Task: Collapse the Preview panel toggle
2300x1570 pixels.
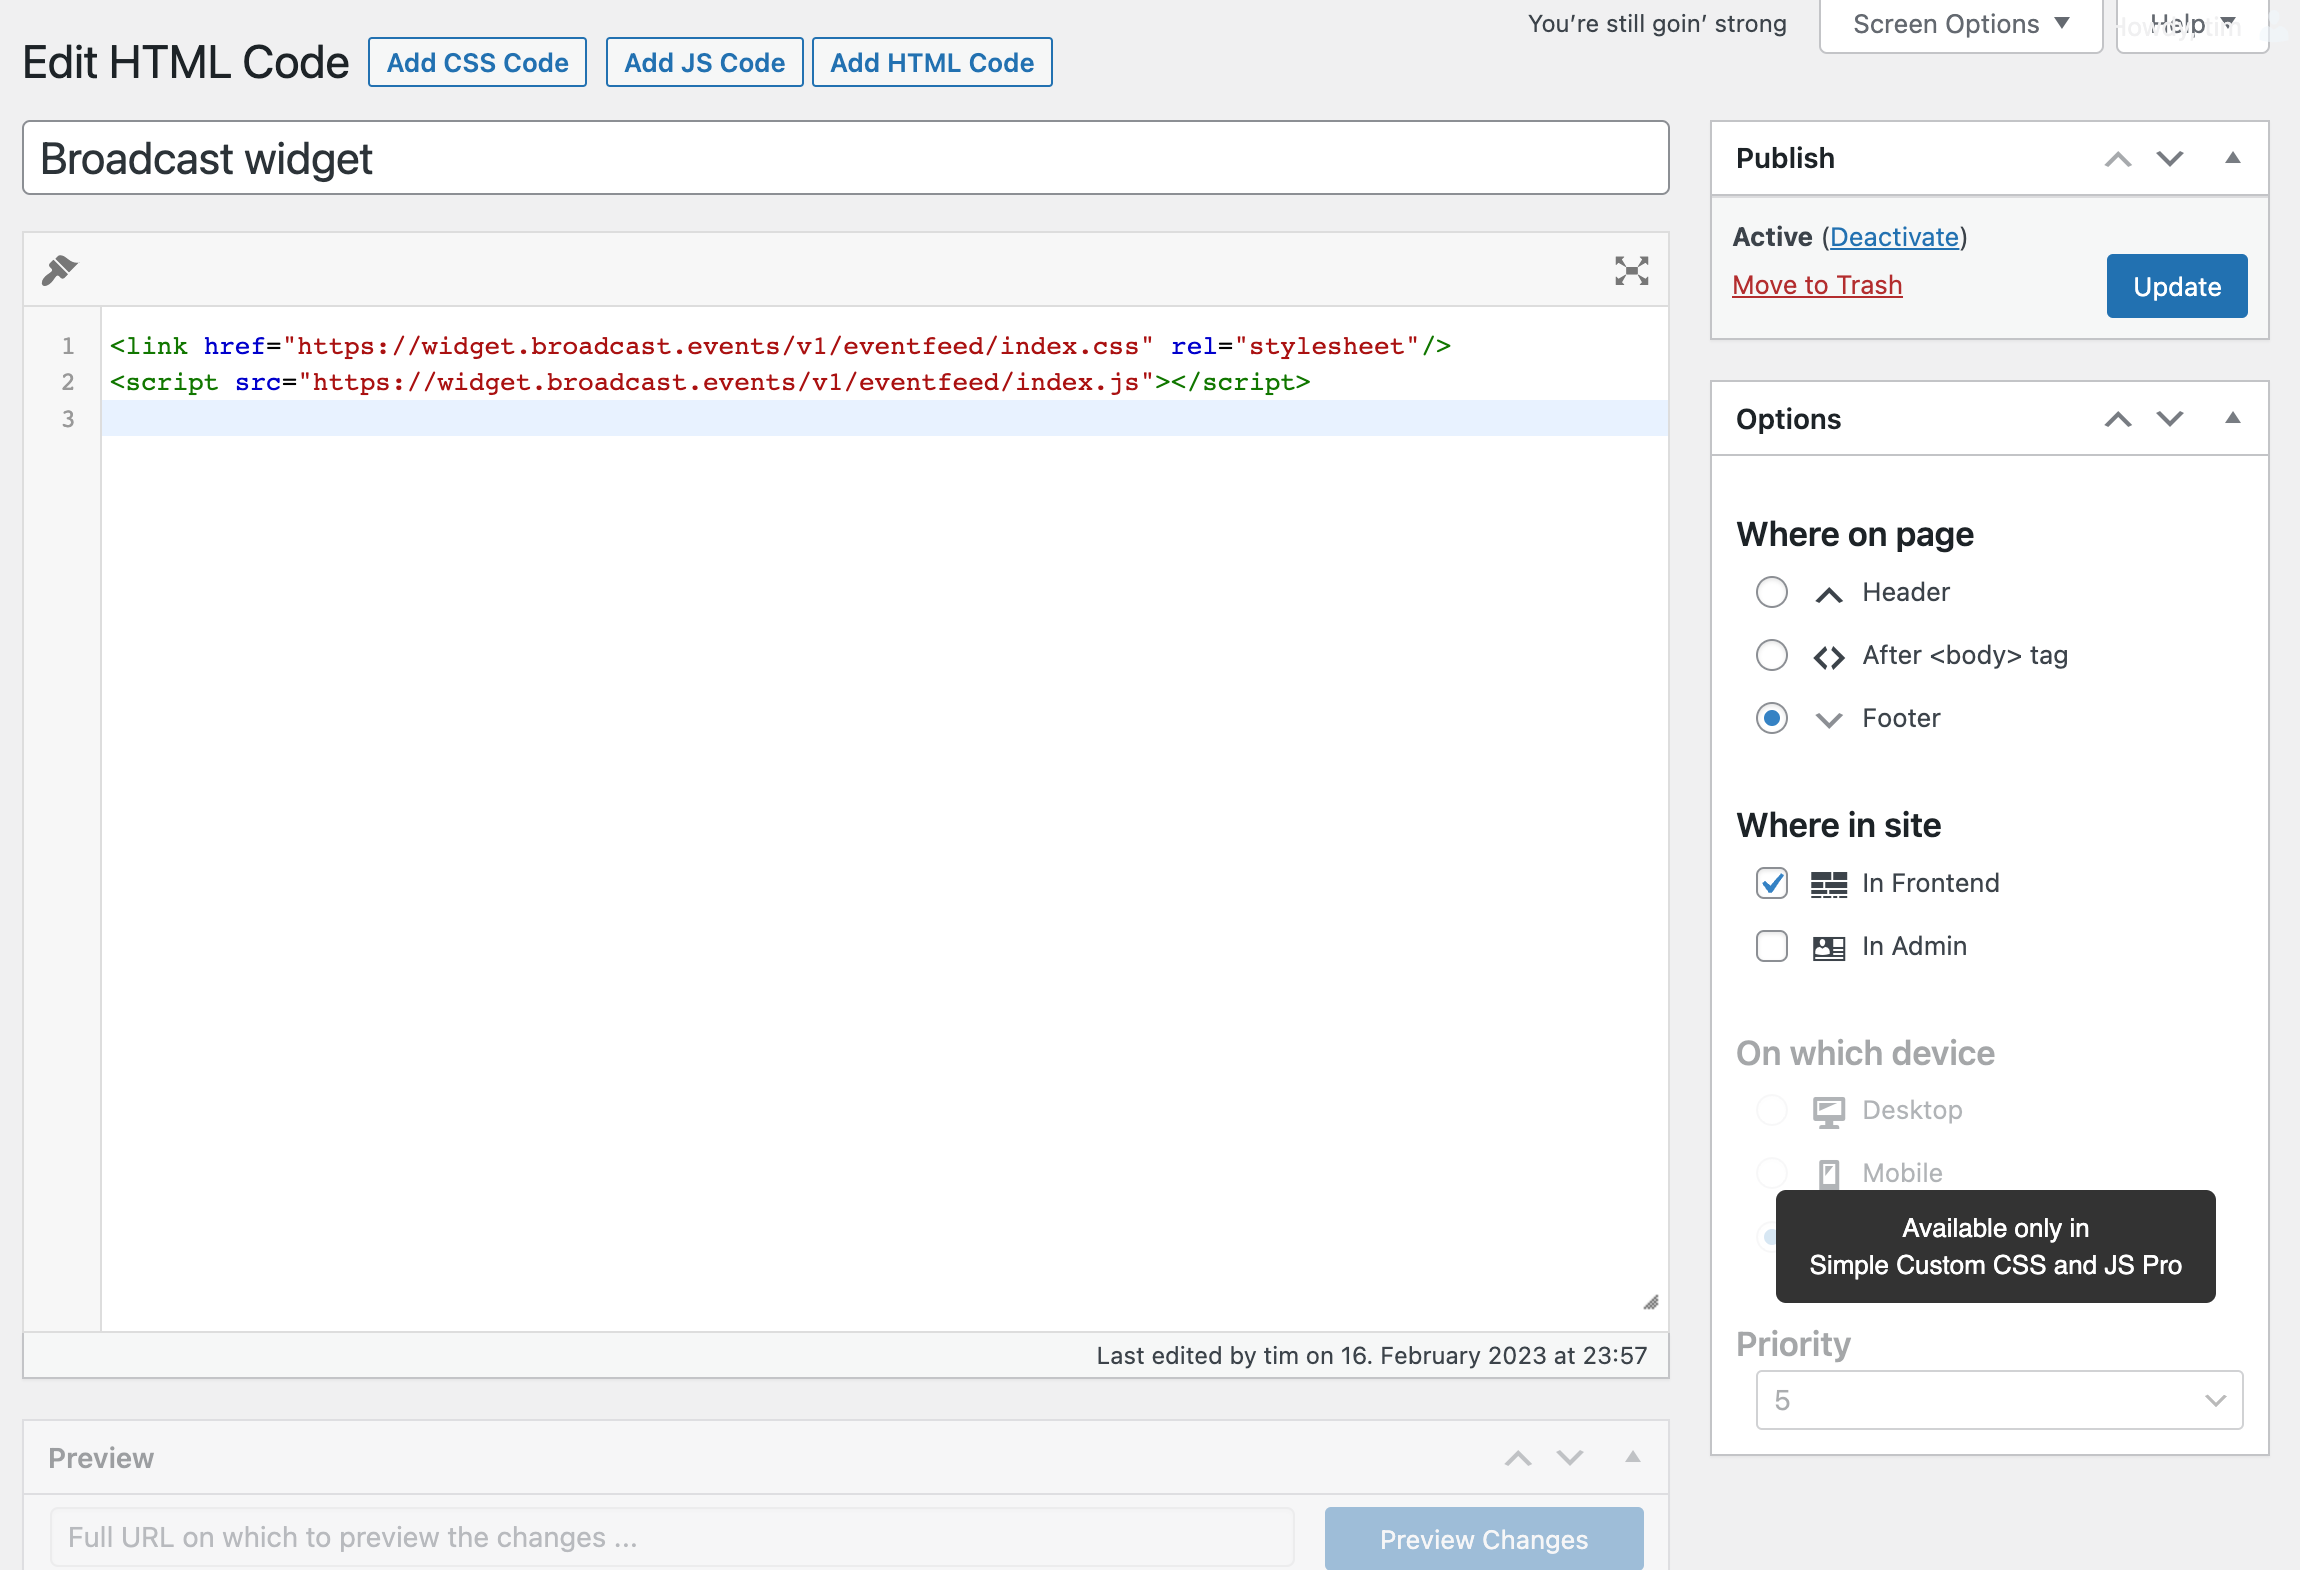Action: click(1632, 1457)
